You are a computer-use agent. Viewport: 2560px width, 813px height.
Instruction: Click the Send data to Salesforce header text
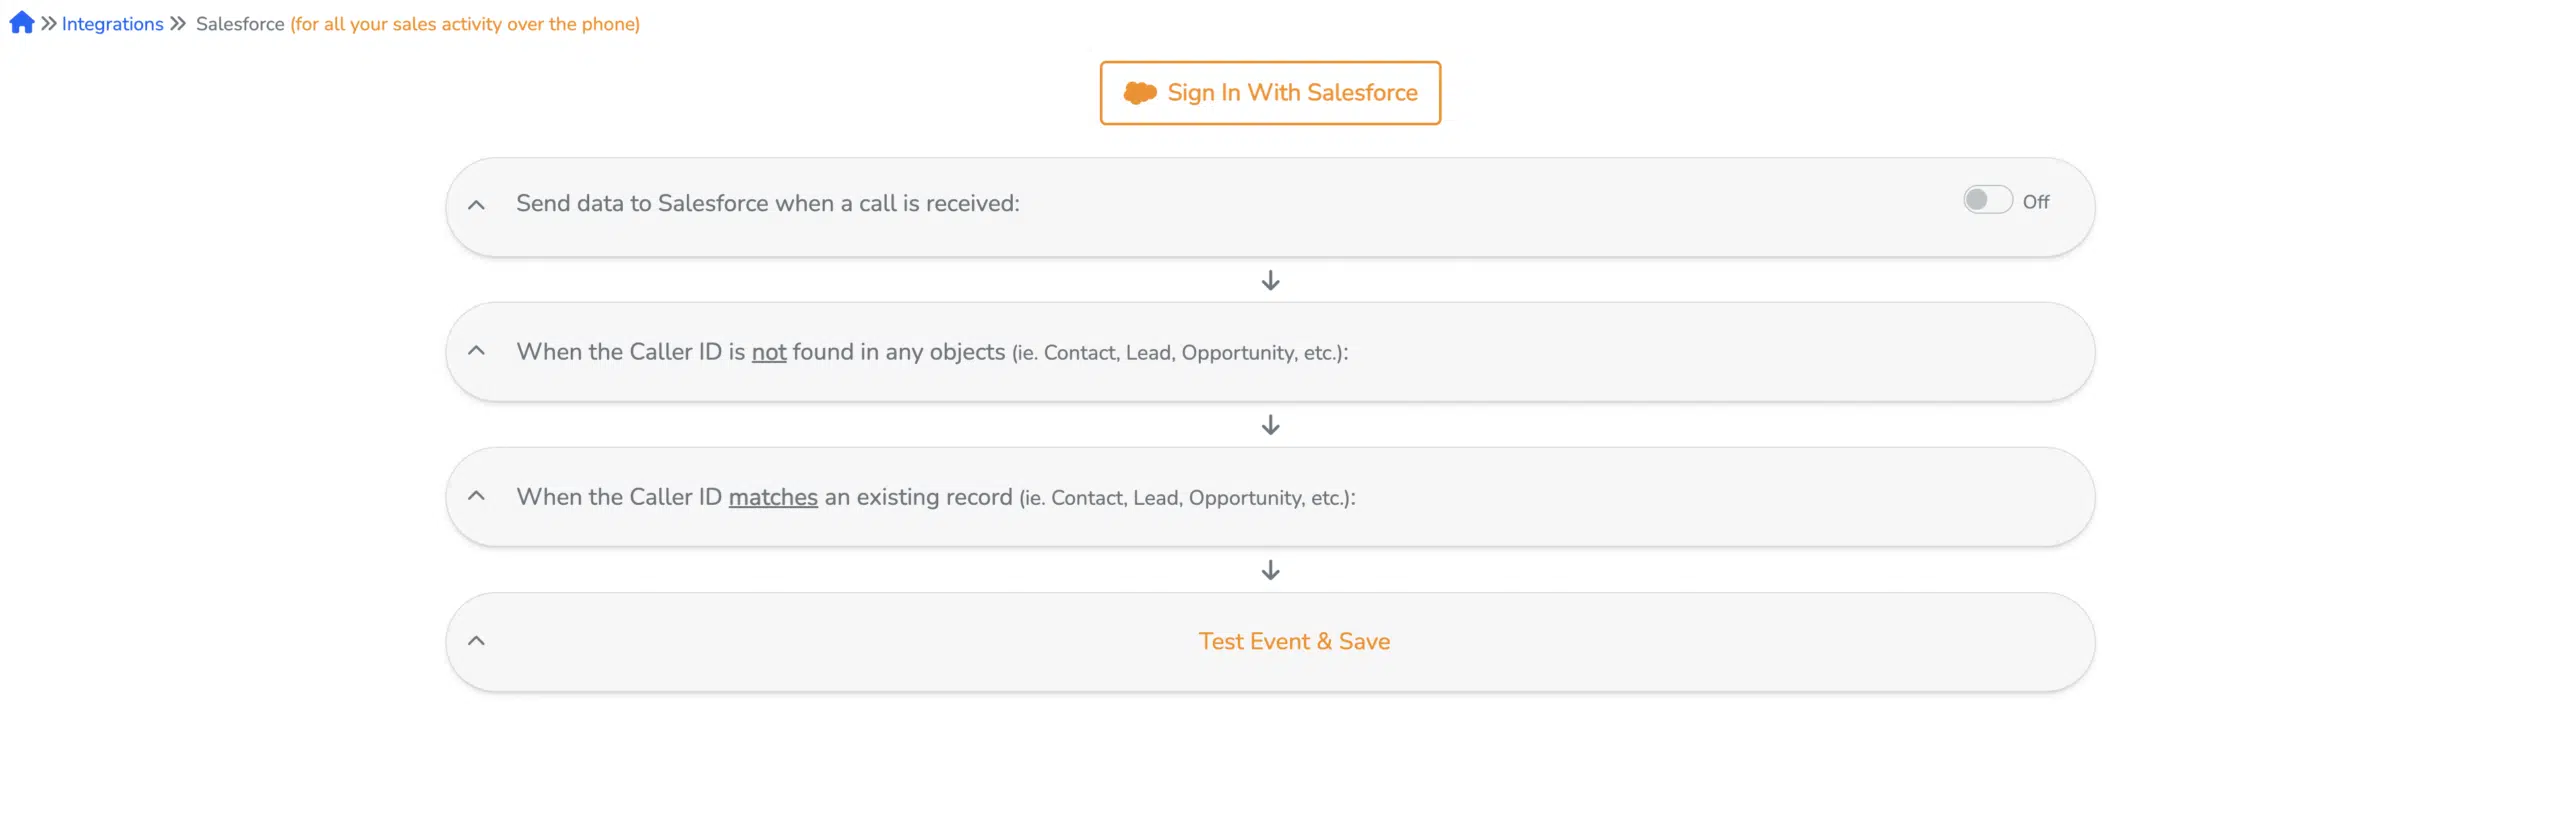pyautogui.click(x=768, y=203)
